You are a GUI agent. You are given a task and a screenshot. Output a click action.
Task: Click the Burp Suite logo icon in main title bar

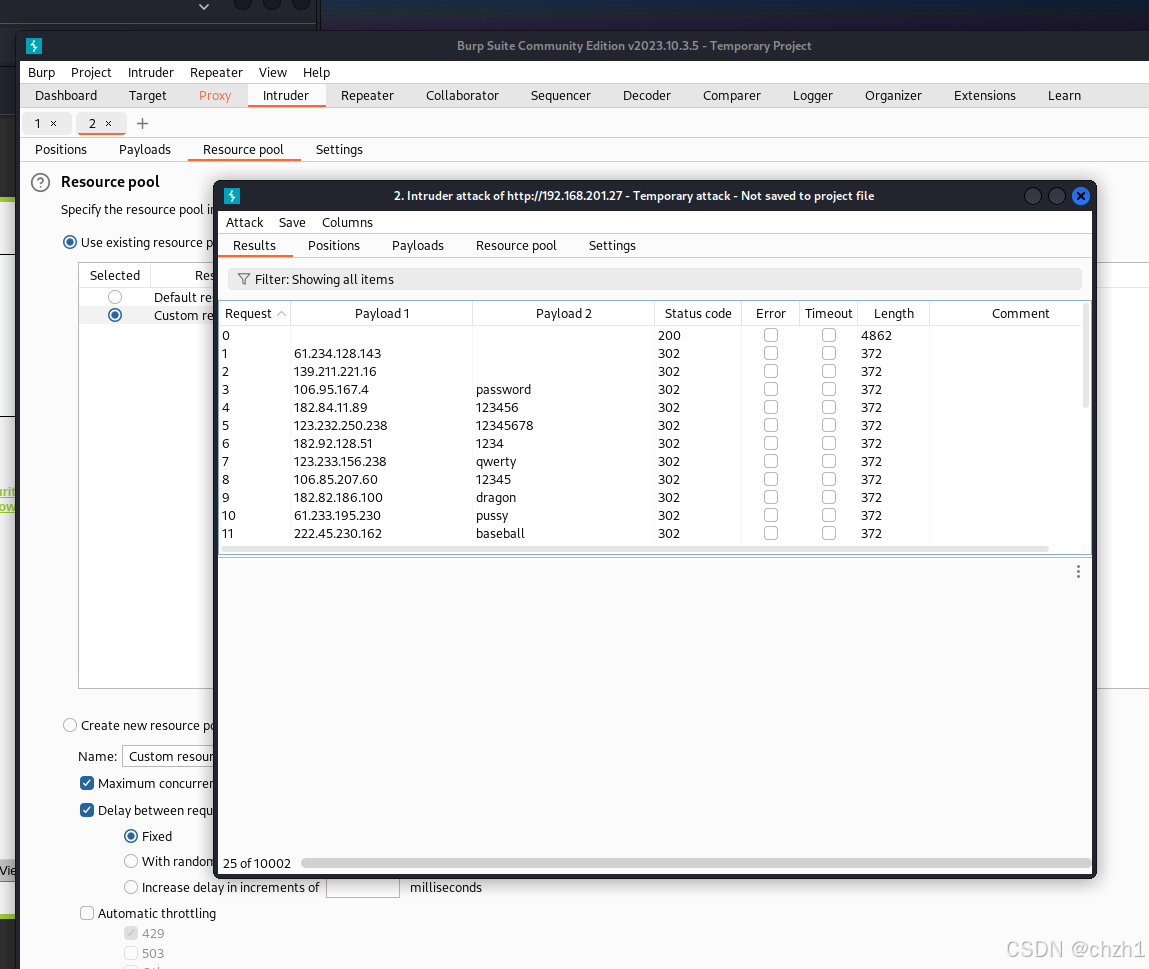(34, 45)
